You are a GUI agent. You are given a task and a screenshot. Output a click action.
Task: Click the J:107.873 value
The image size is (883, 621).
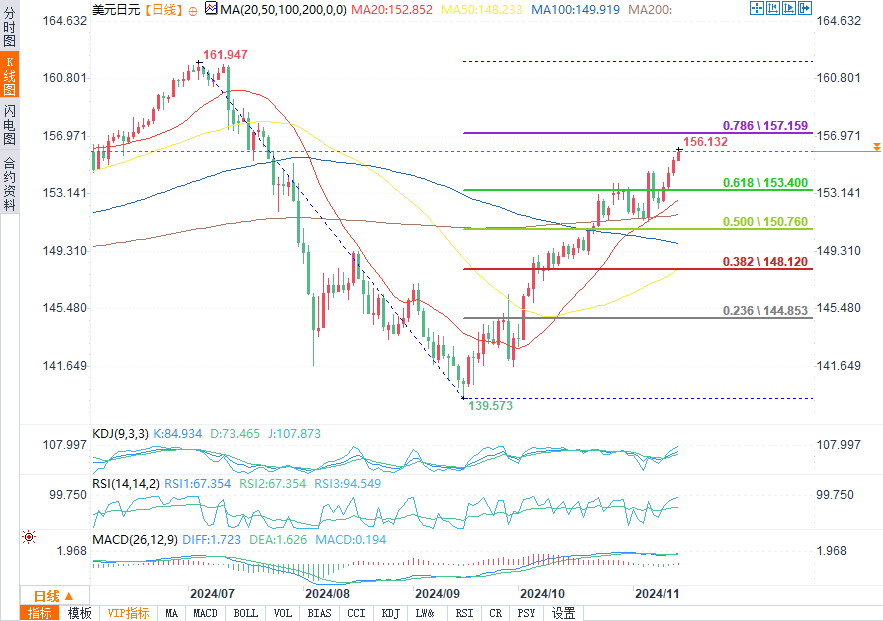[x=294, y=434]
